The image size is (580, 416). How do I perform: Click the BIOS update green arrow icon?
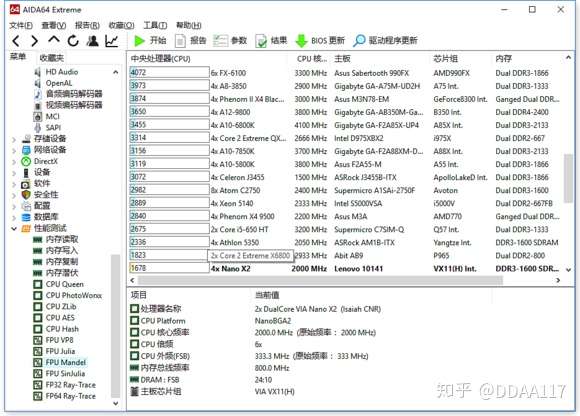tap(301, 41)
